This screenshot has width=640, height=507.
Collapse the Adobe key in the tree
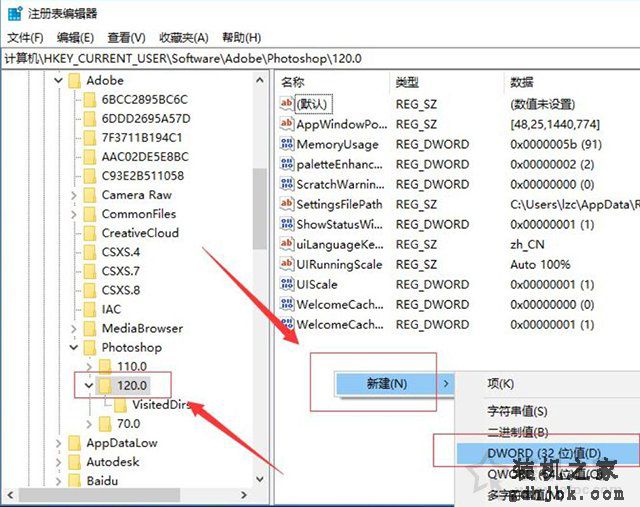coord(58,80)
